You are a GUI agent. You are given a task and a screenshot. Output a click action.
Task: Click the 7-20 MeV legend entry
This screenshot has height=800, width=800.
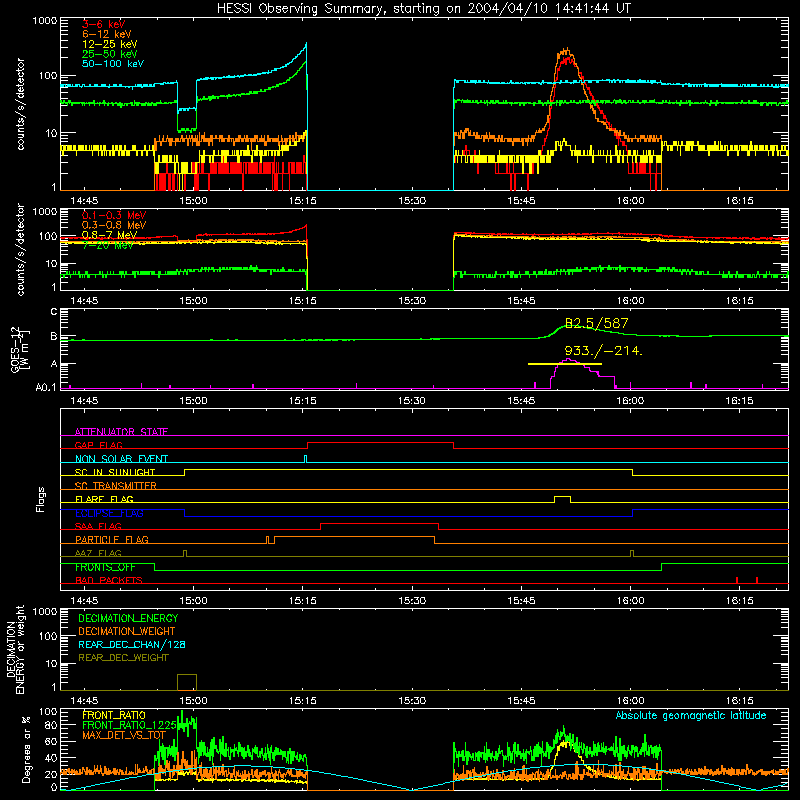108,245
